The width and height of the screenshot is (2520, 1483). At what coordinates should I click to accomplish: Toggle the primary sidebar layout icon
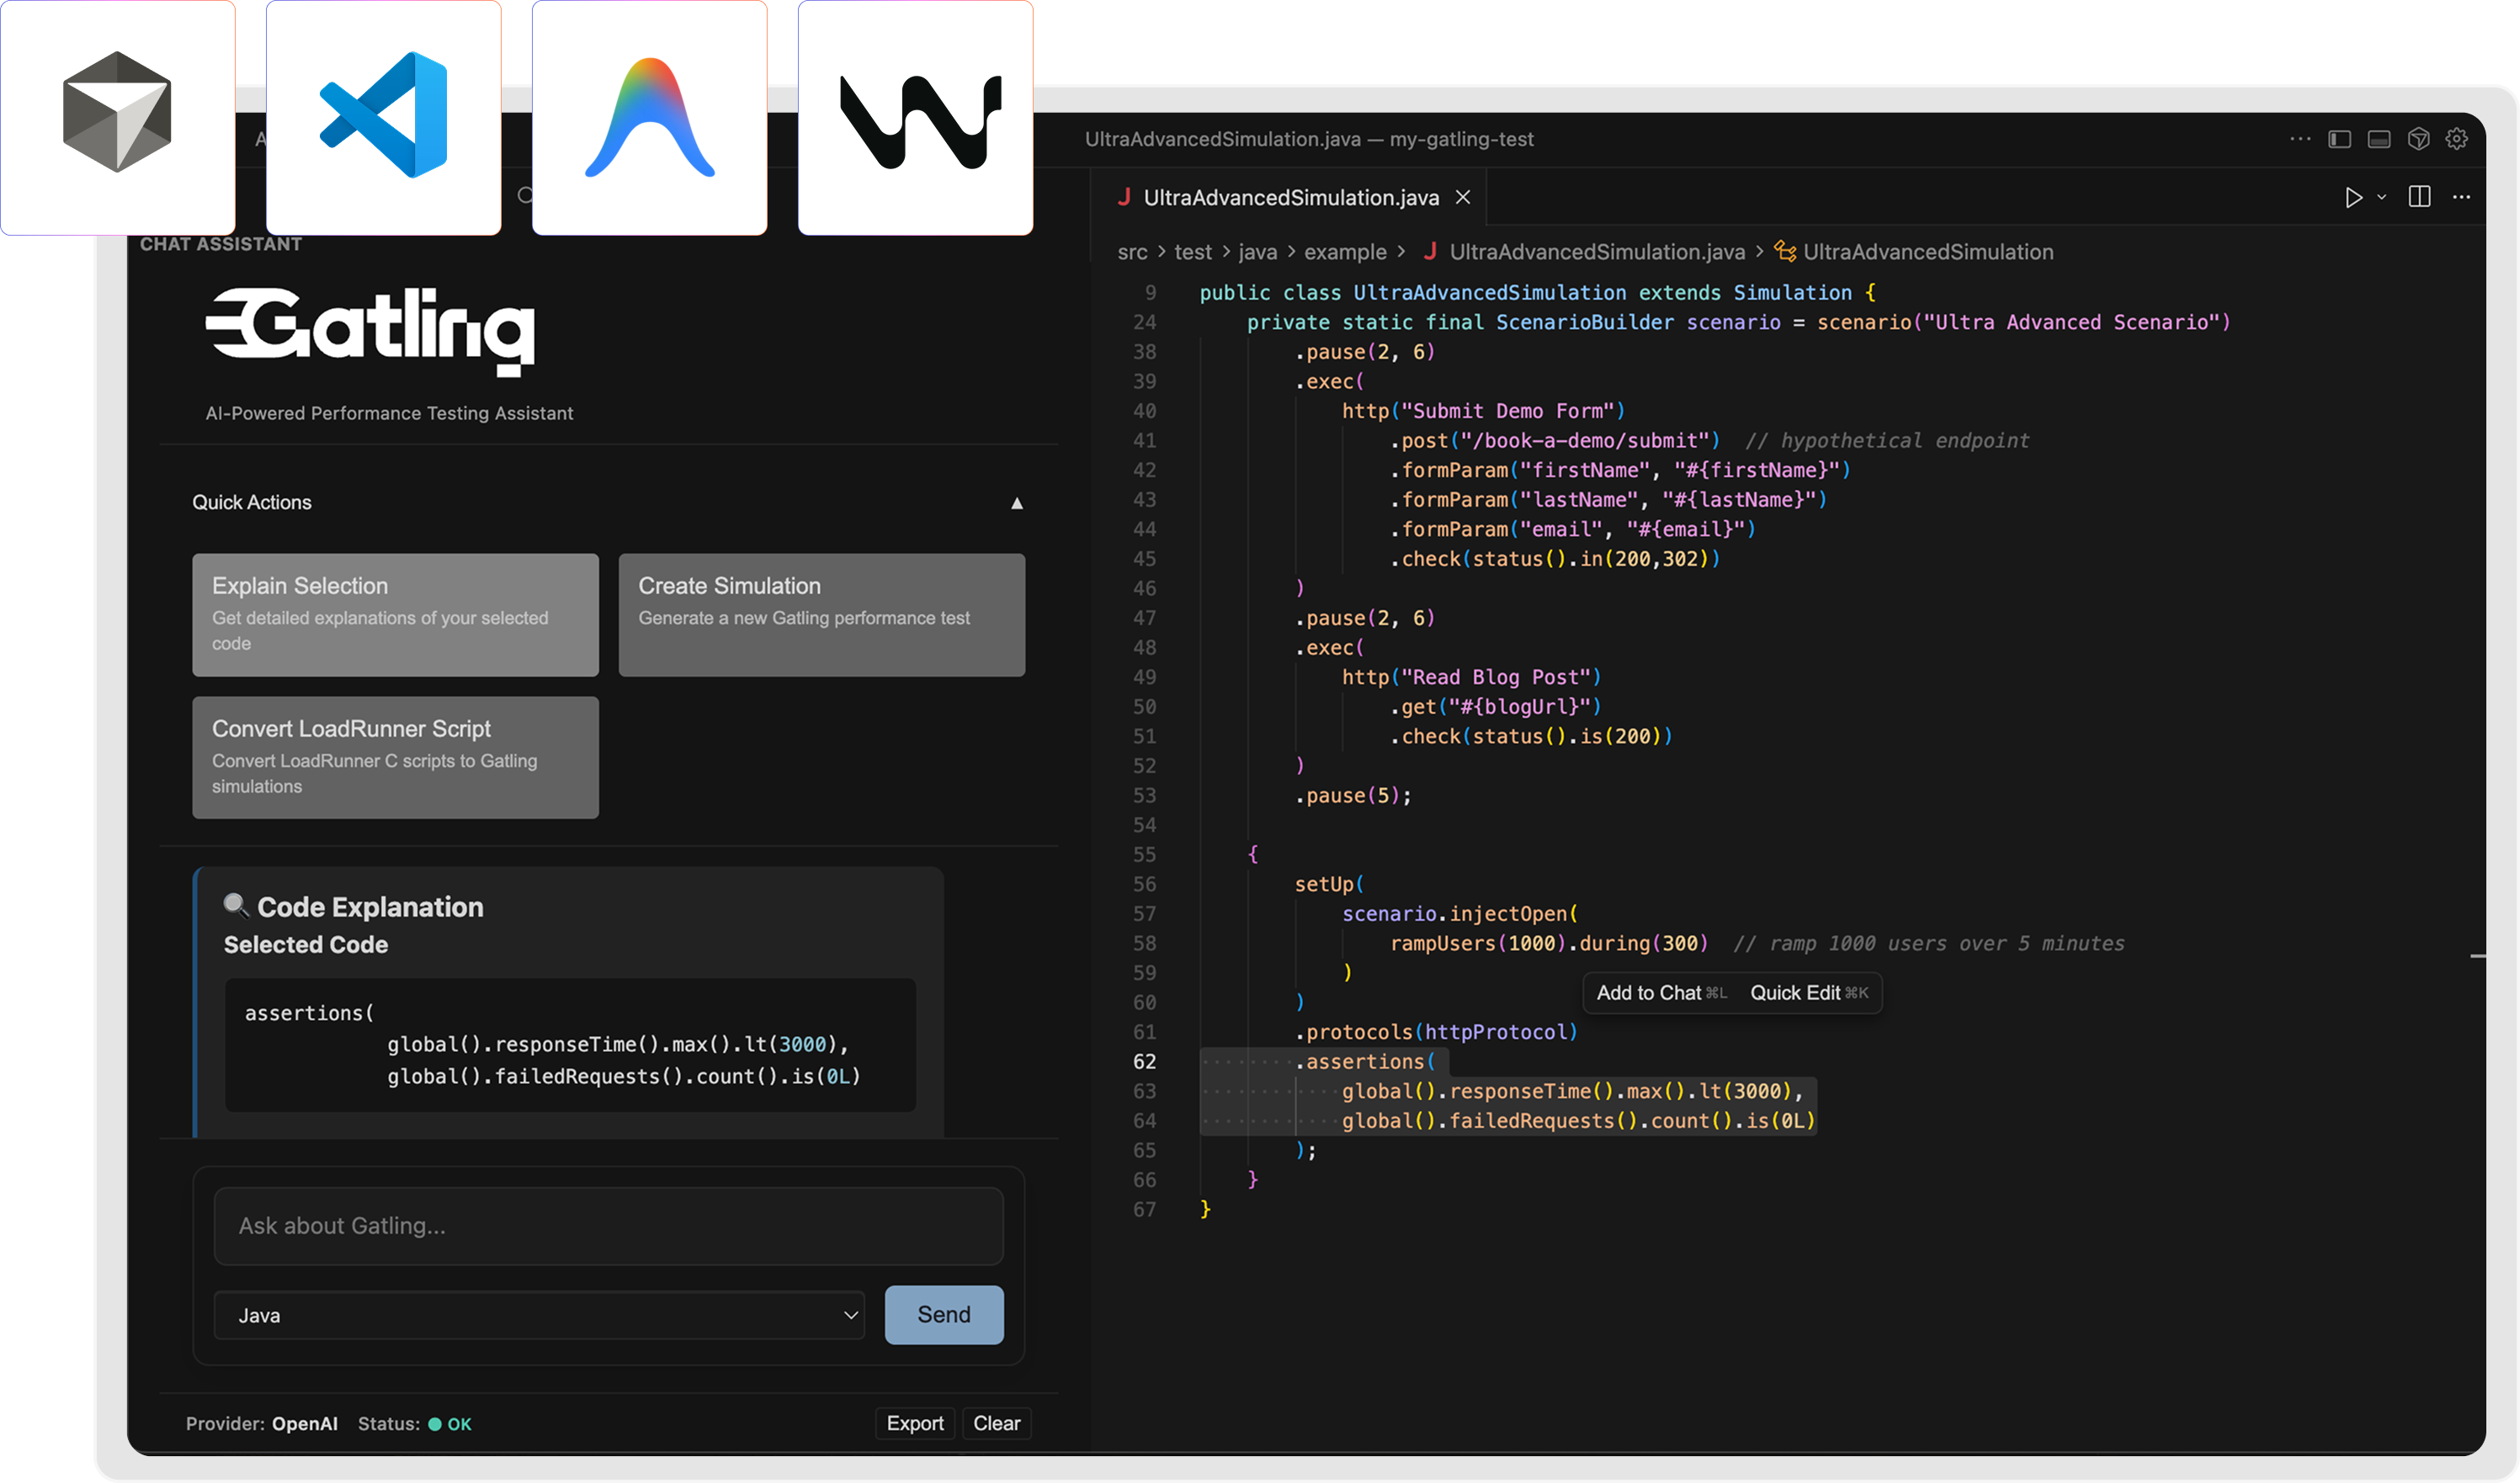[2339, 139]
